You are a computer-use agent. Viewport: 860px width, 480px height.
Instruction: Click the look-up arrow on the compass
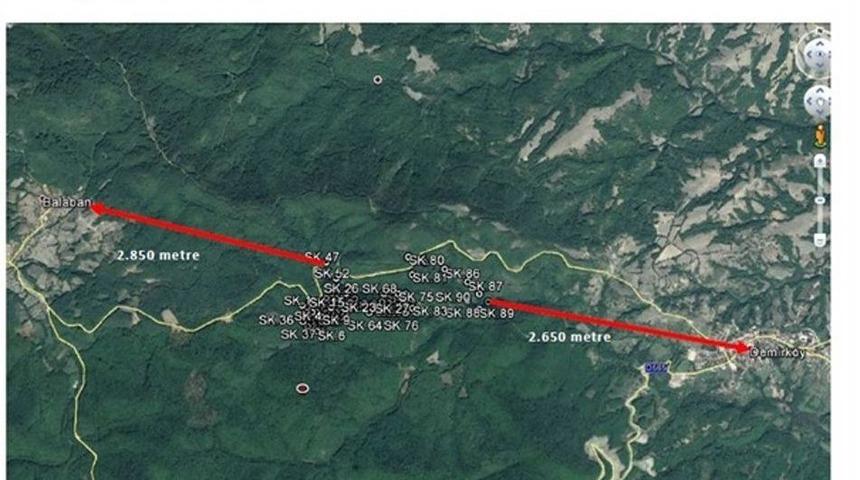click(819, 43)
